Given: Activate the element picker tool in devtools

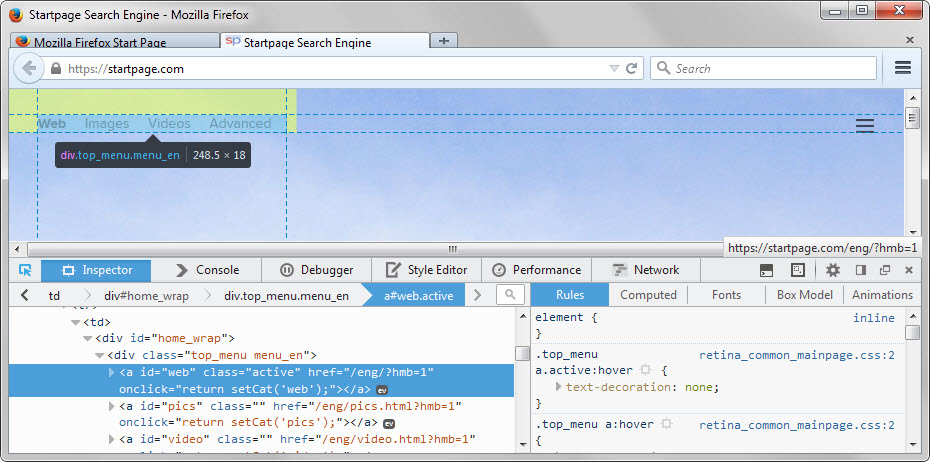Looking at the screenshot, I should click(25, 270).
